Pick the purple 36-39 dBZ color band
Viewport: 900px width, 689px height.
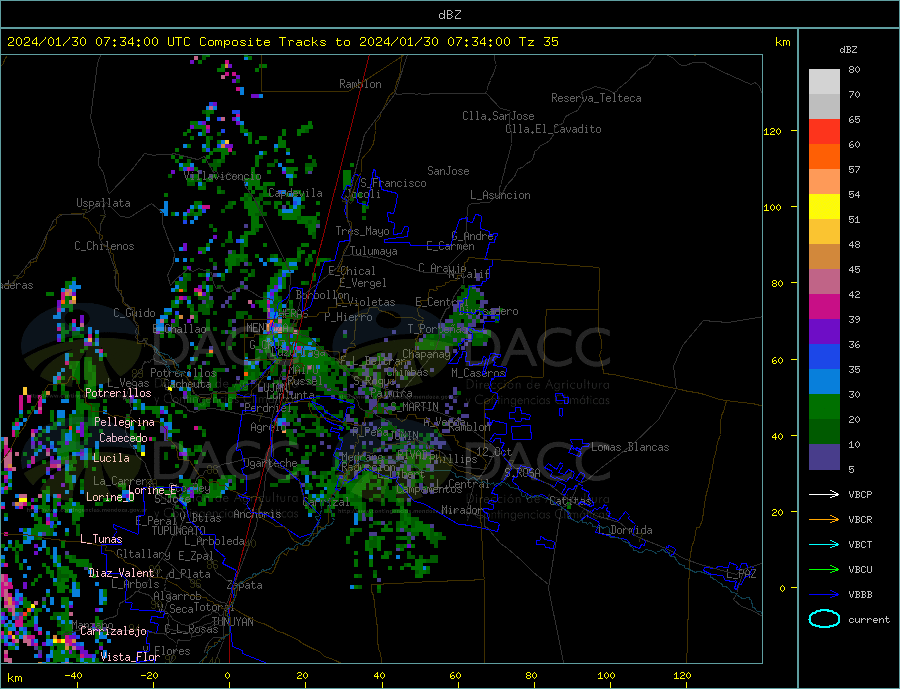click(824, 332)
